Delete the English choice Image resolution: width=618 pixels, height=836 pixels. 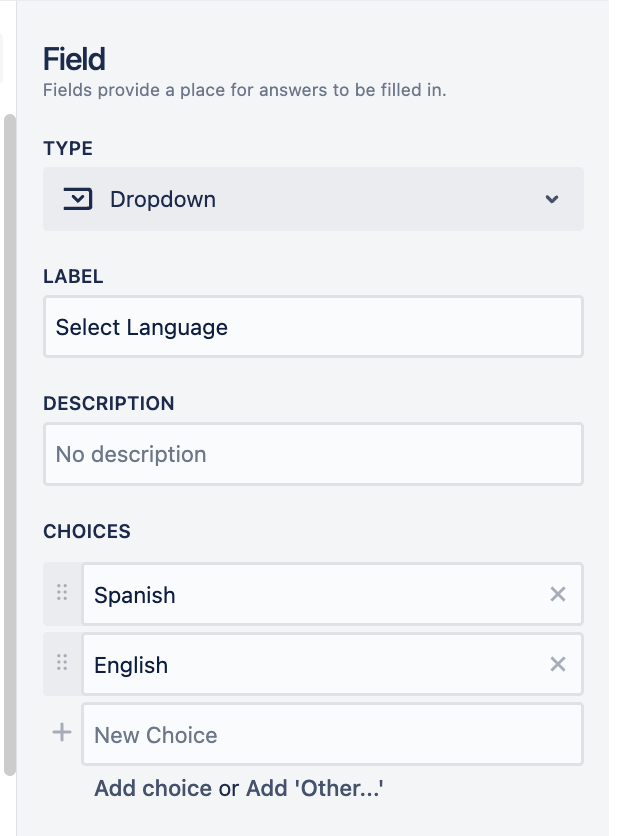pyautogui.click(x=558, y=665)
